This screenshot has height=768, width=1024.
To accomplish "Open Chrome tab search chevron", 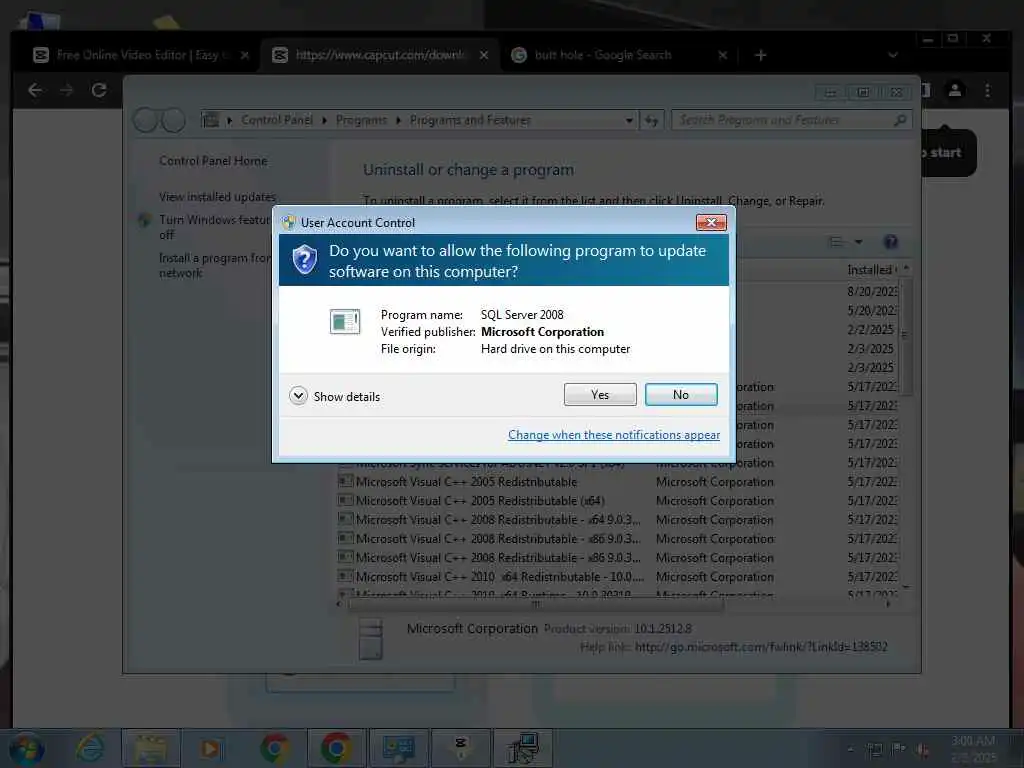I will coord(893,56).
